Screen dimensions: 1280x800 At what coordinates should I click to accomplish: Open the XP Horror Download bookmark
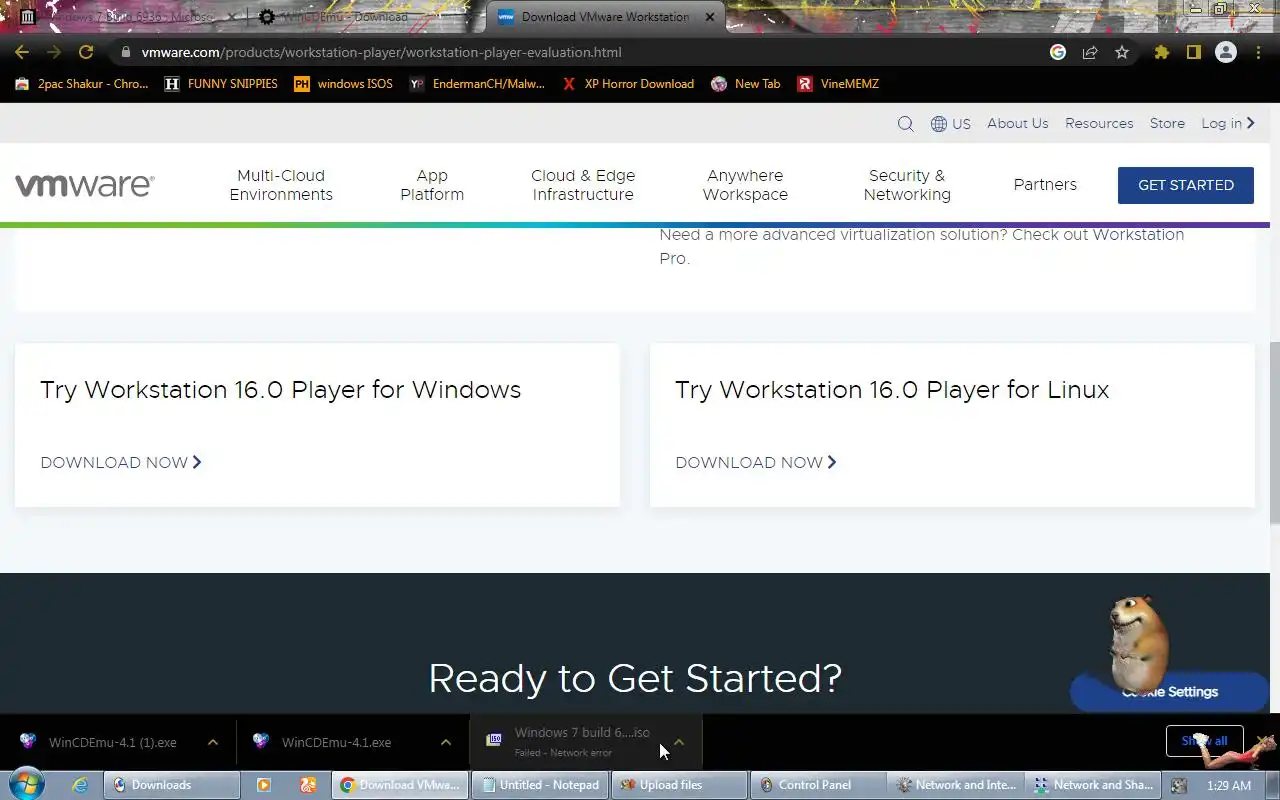coord(628,84)
